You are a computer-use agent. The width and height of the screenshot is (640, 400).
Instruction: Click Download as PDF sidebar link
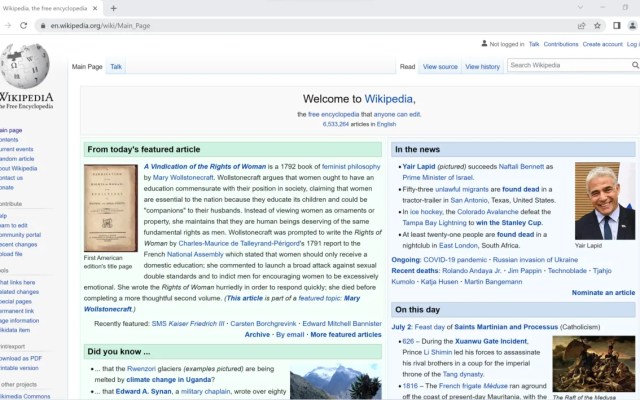pos(21,358)
